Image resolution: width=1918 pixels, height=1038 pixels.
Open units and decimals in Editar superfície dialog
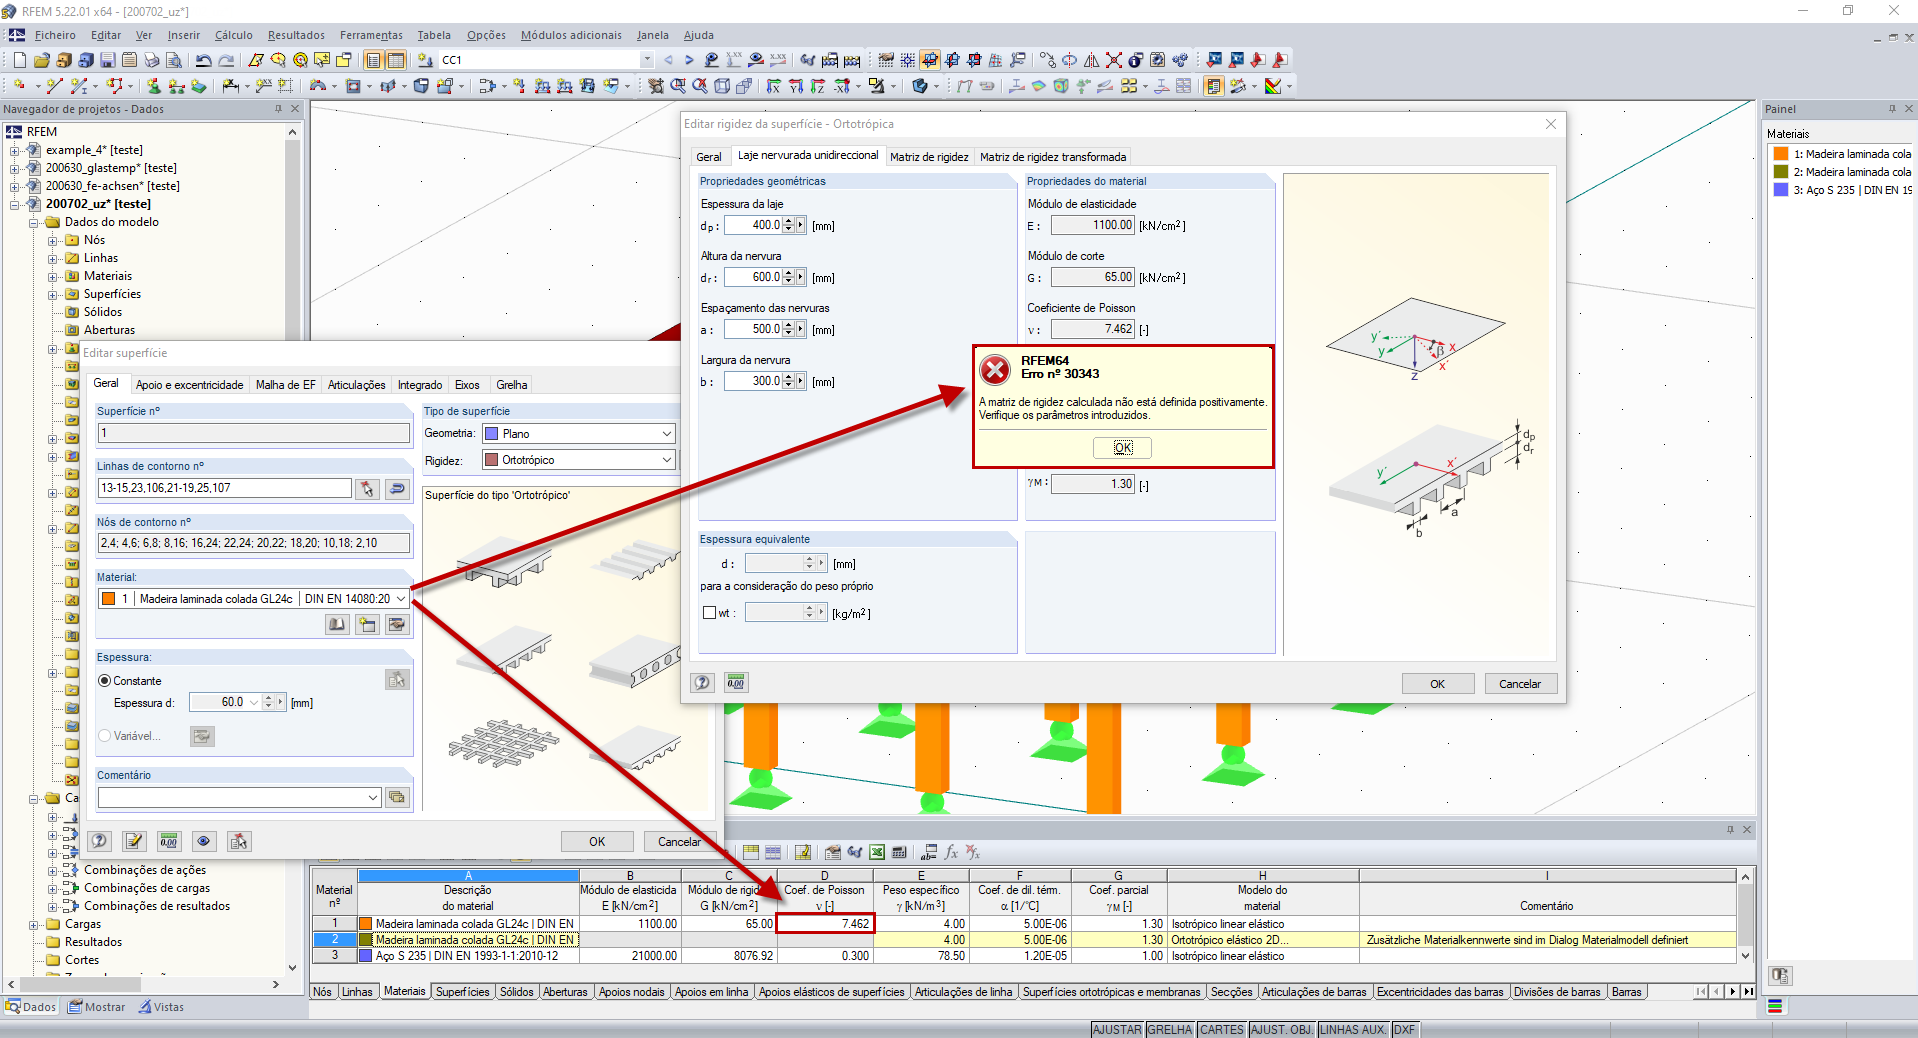pyautogui.click(x=169, y=841)
